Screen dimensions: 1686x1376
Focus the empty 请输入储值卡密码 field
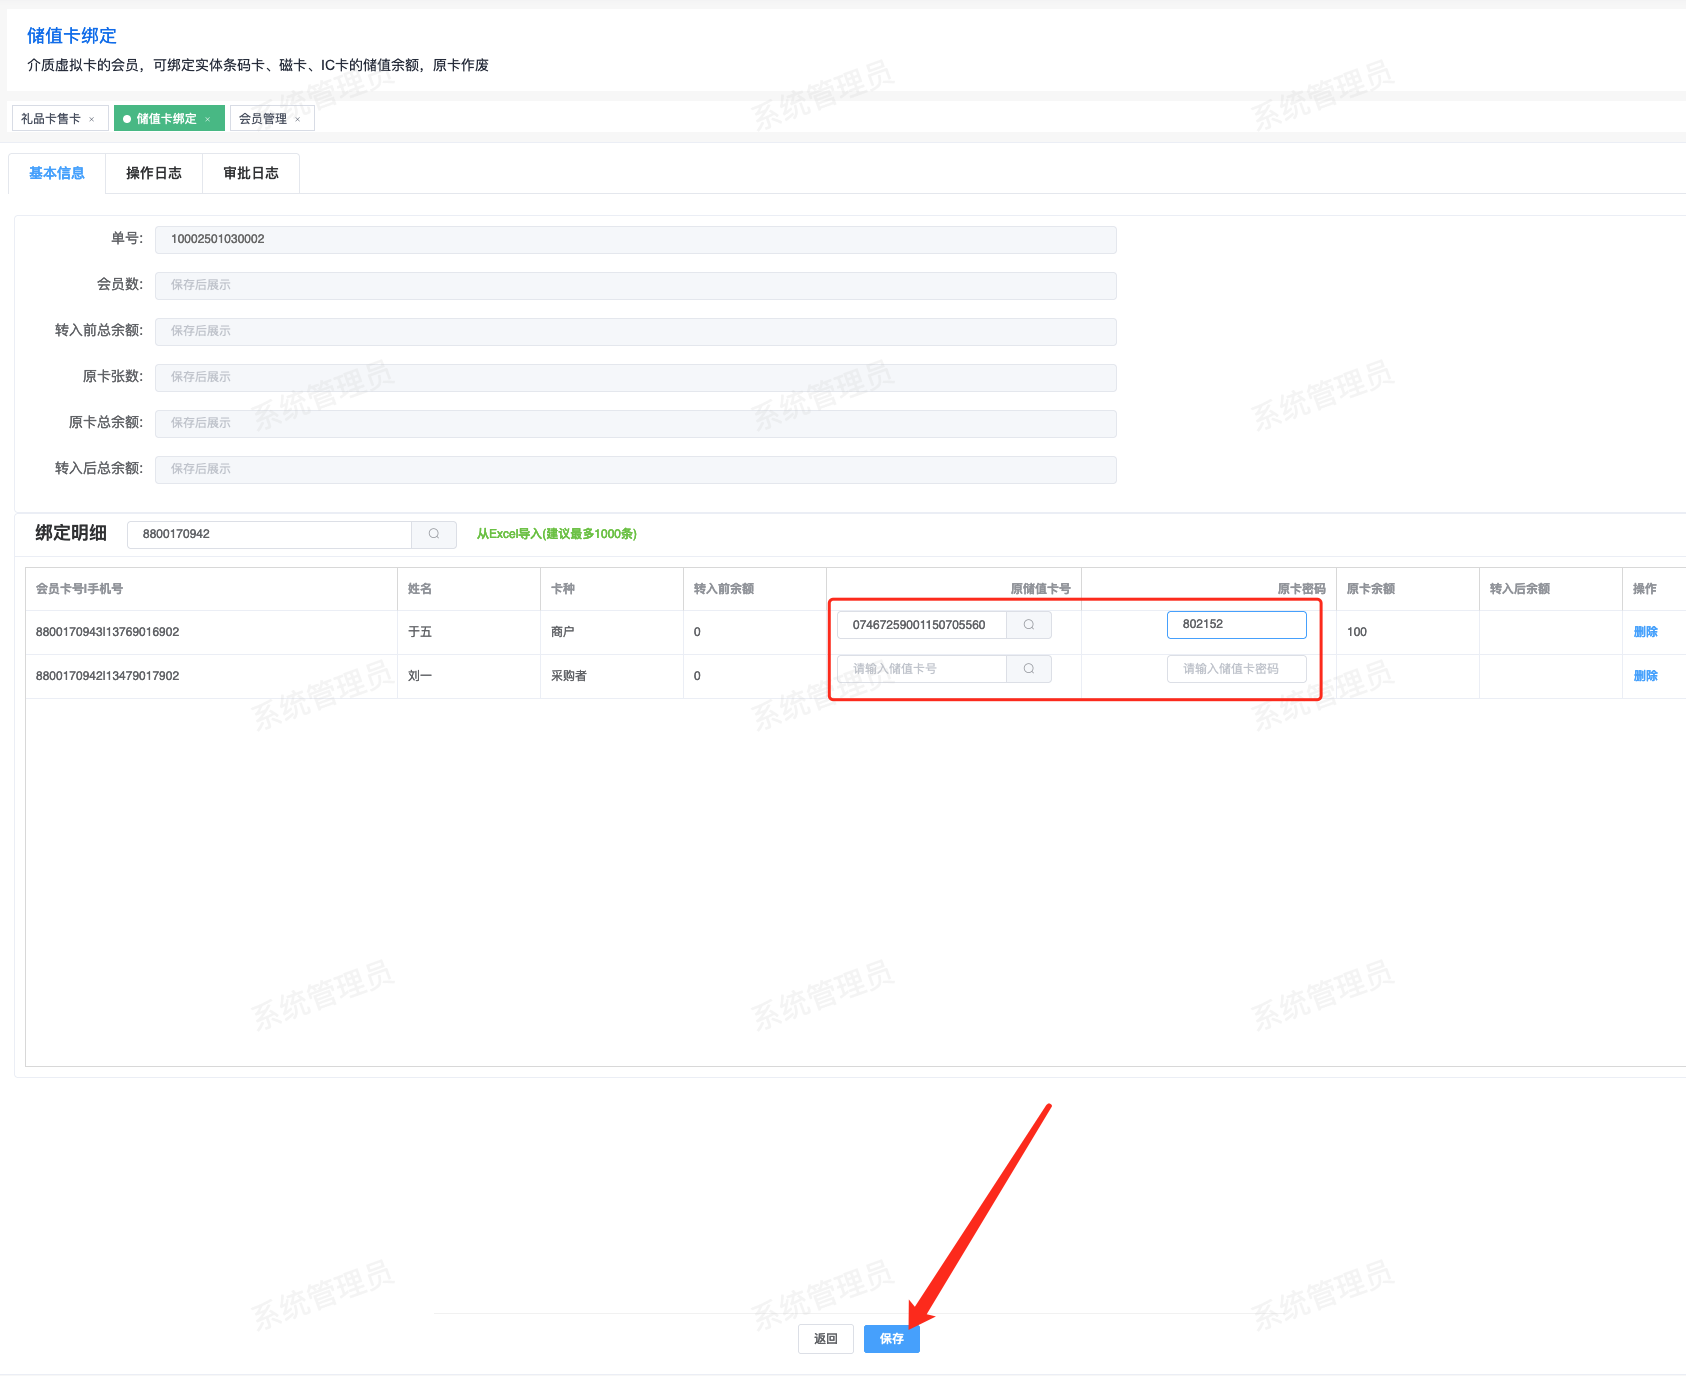(x=1237, y=669)
